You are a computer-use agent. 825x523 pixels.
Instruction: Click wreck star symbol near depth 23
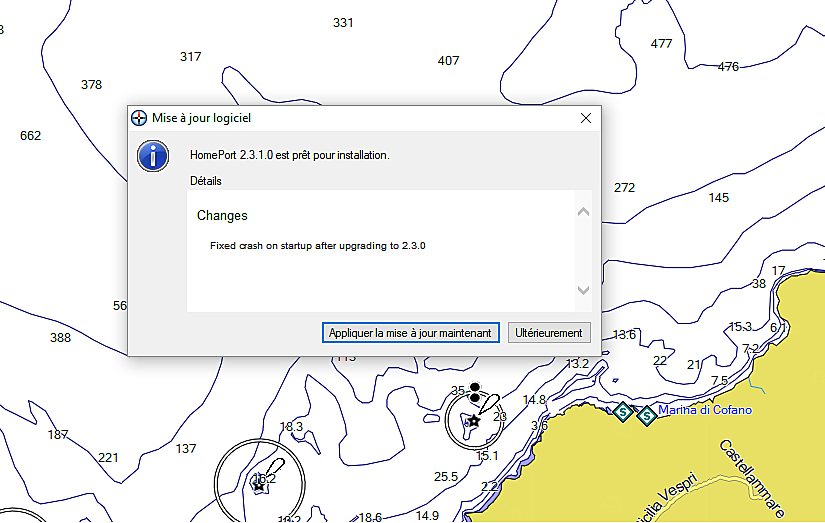(x=474, y=420)
